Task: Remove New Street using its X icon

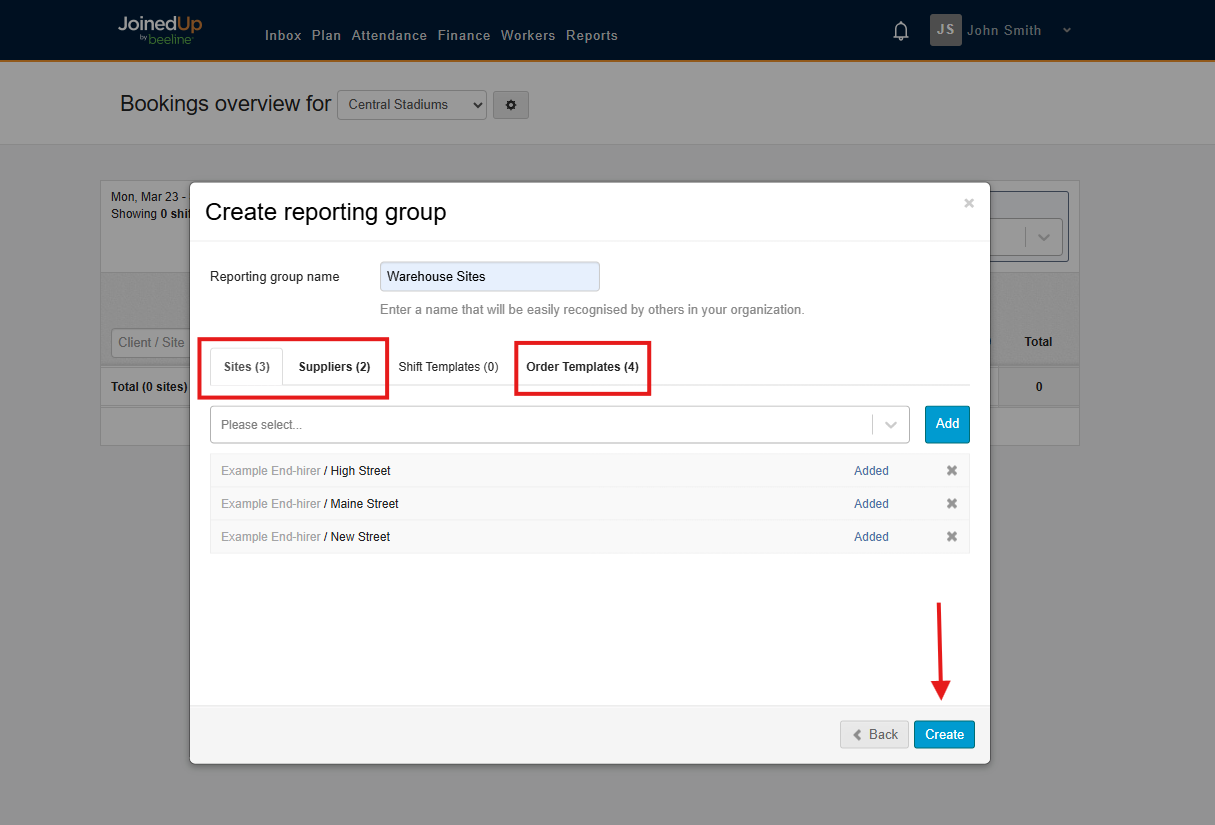Action: (951, 536)
